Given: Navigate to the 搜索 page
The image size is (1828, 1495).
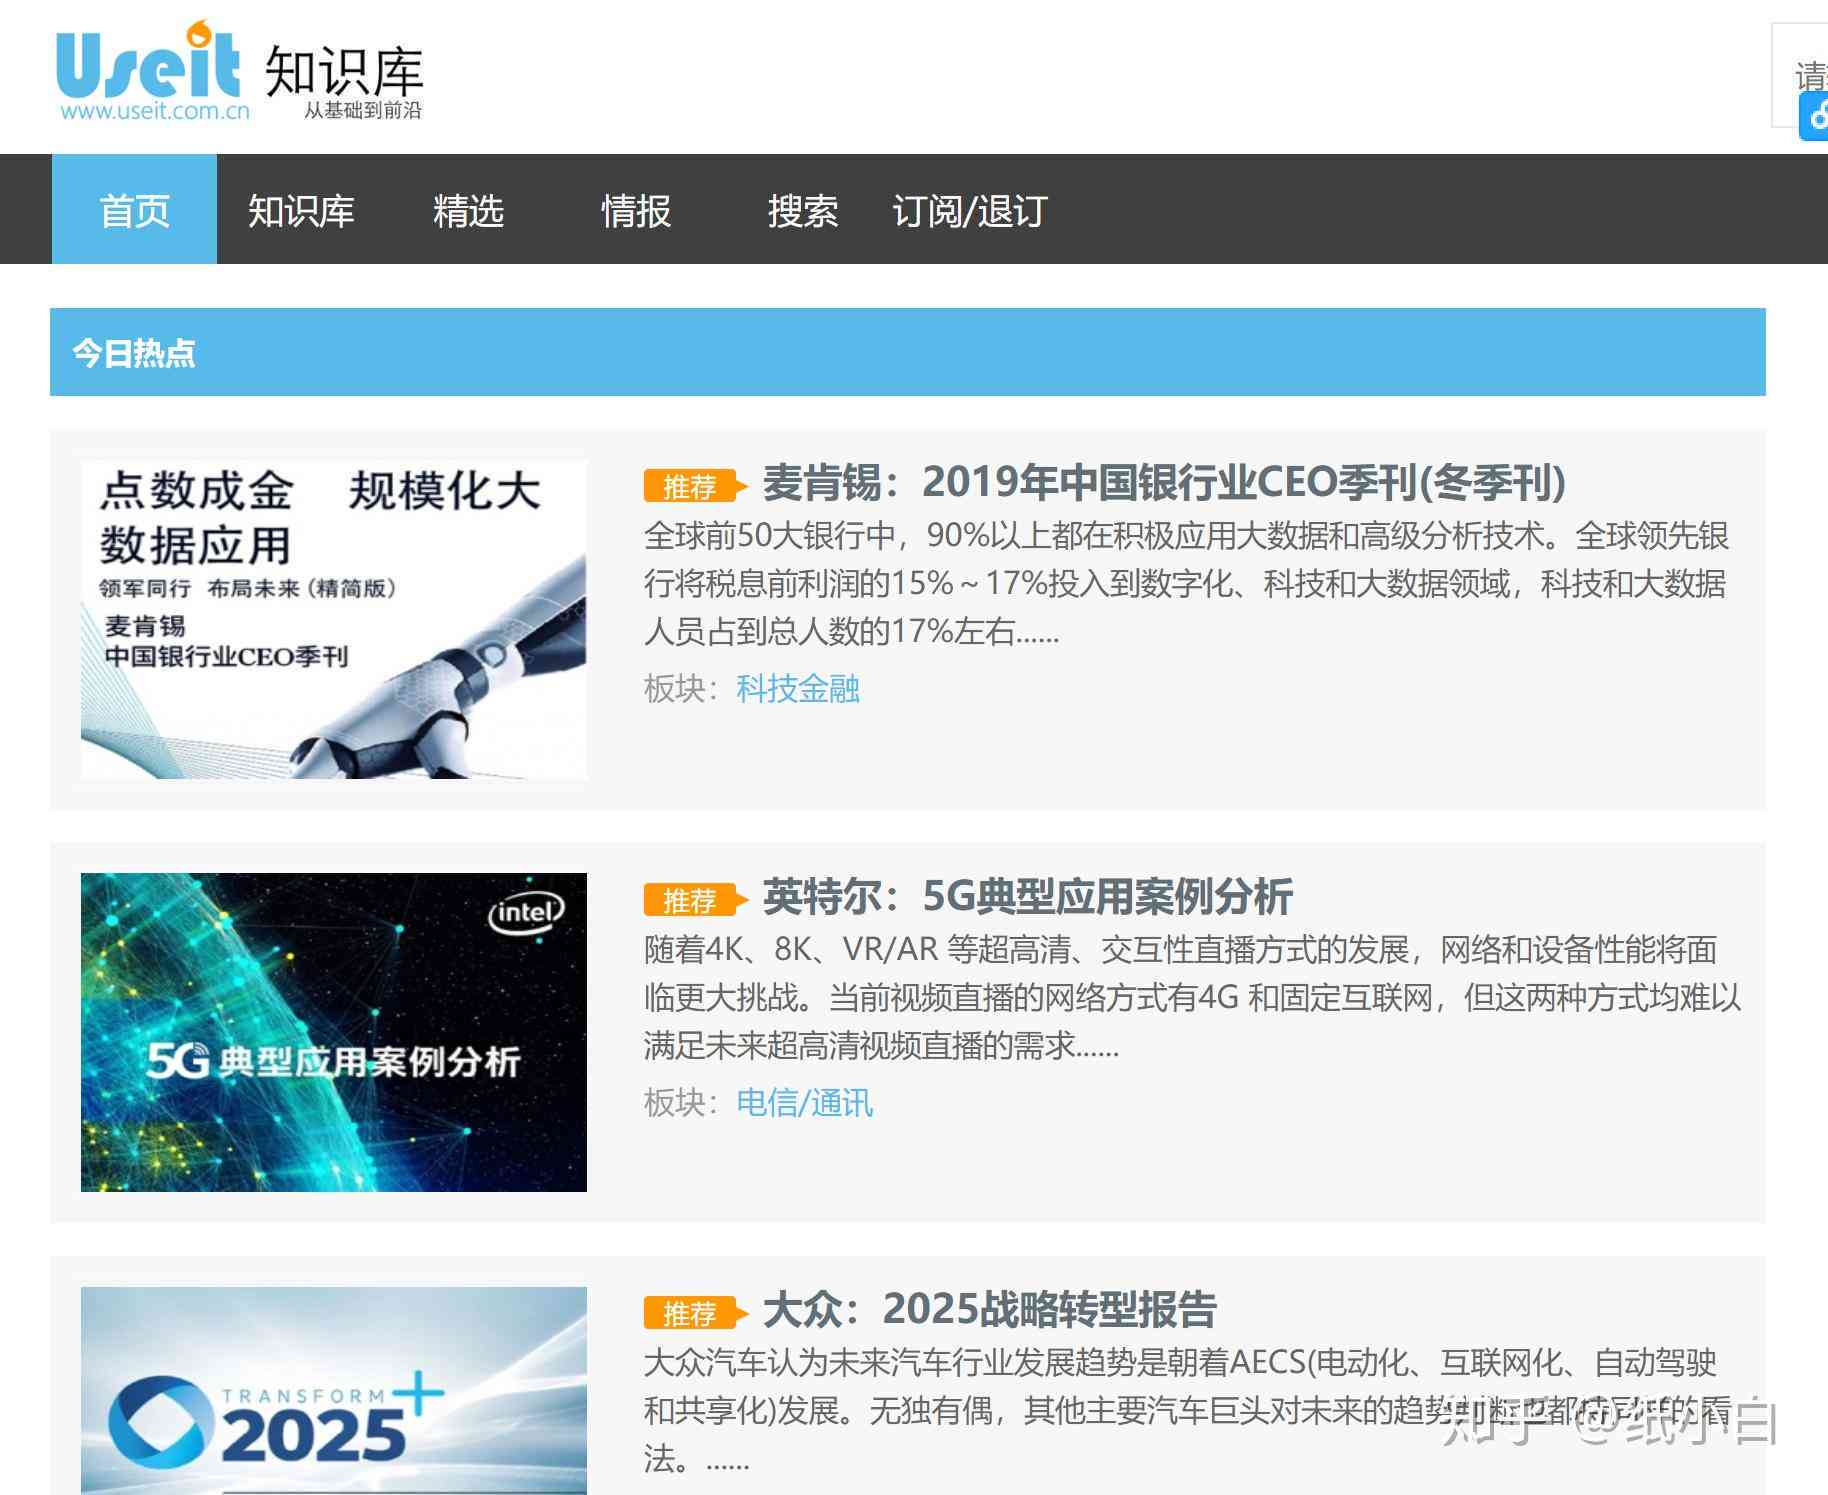Looking at the screenshot, I should [x=802, y=210].
